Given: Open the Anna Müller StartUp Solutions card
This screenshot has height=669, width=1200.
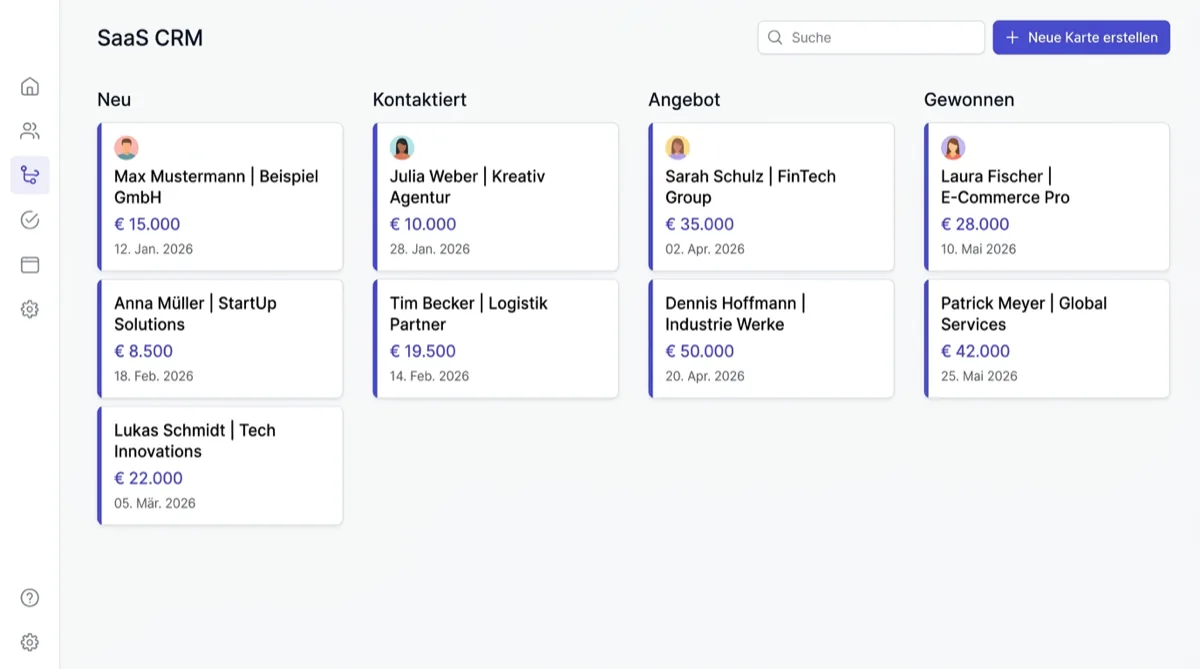Looking at the screenshot, I should (220, 339).
